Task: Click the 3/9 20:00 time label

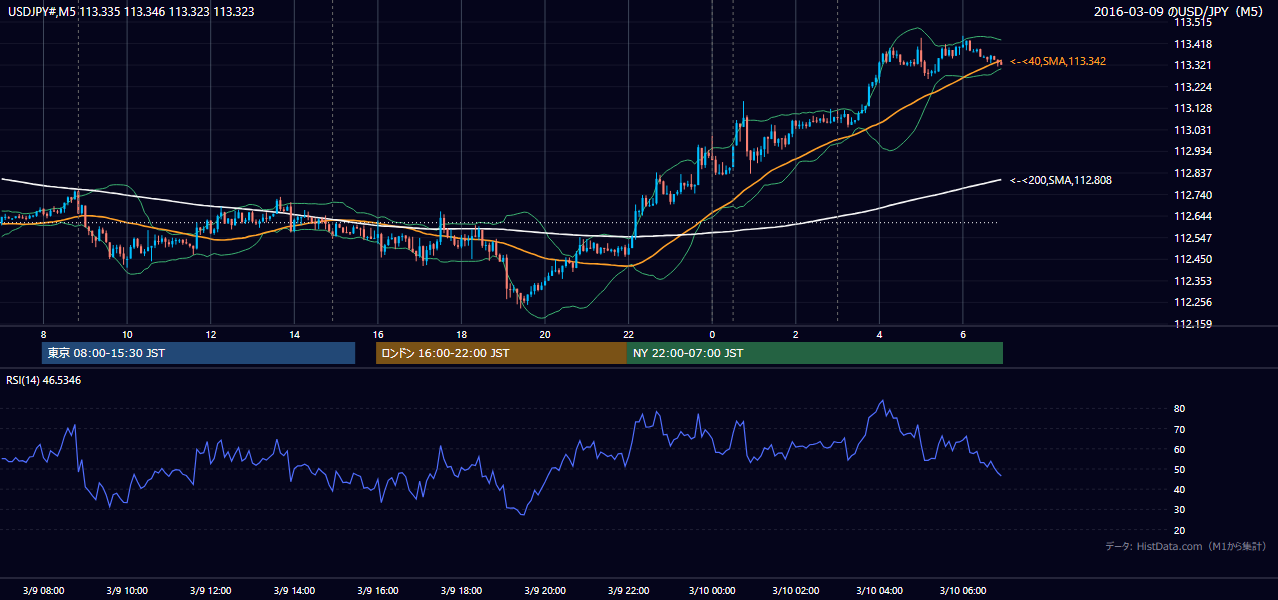Action: [x=544, y=591]
